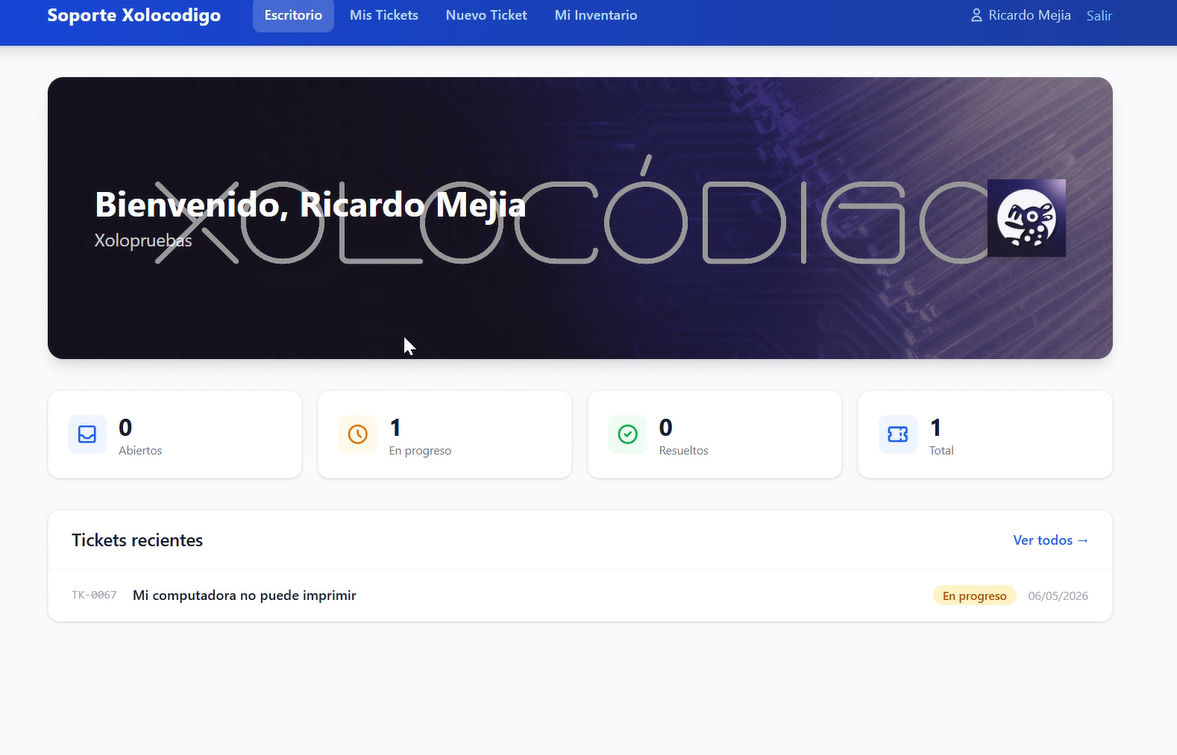Click the Soporte Xolocodigo brand title
The image size is (1177, 755).
click(x=134, y=15)
